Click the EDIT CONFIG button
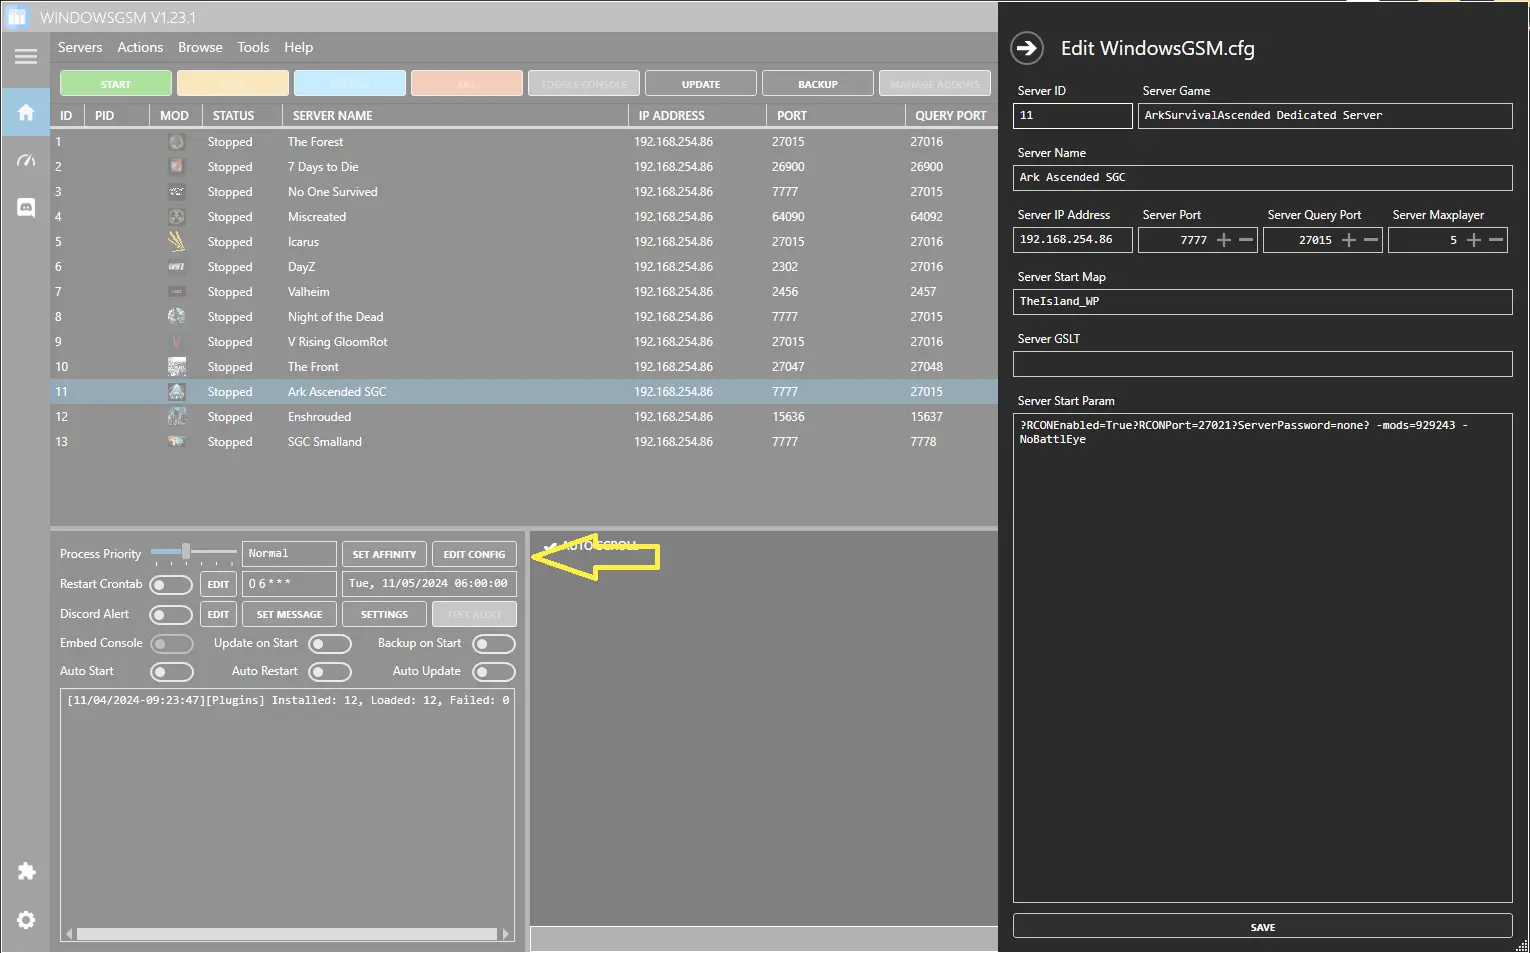Viewport: 1530px width, 953px height. point(475,554)
